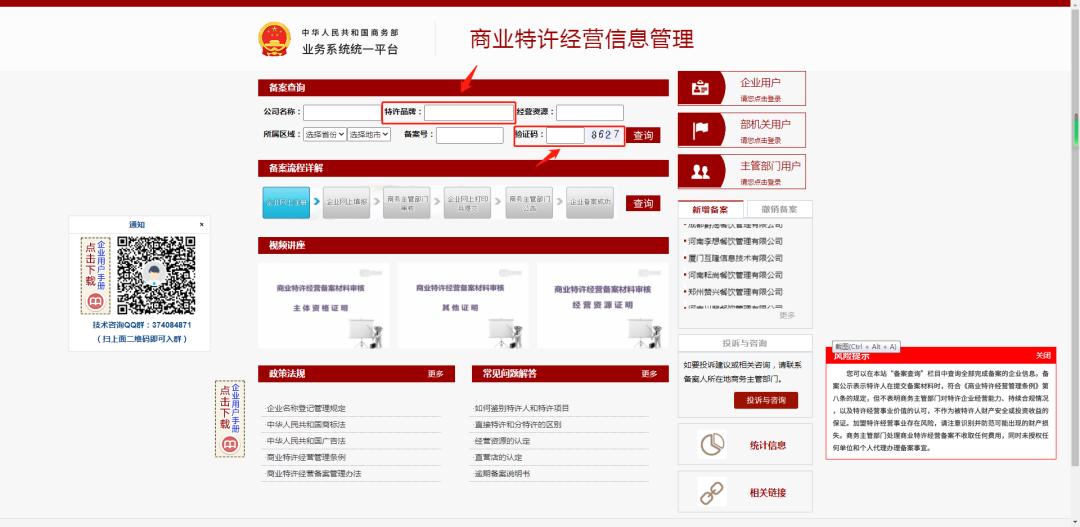
Task: Click the national emblem logo in the header
Action: pyautogui.click(x=275, y=39)
